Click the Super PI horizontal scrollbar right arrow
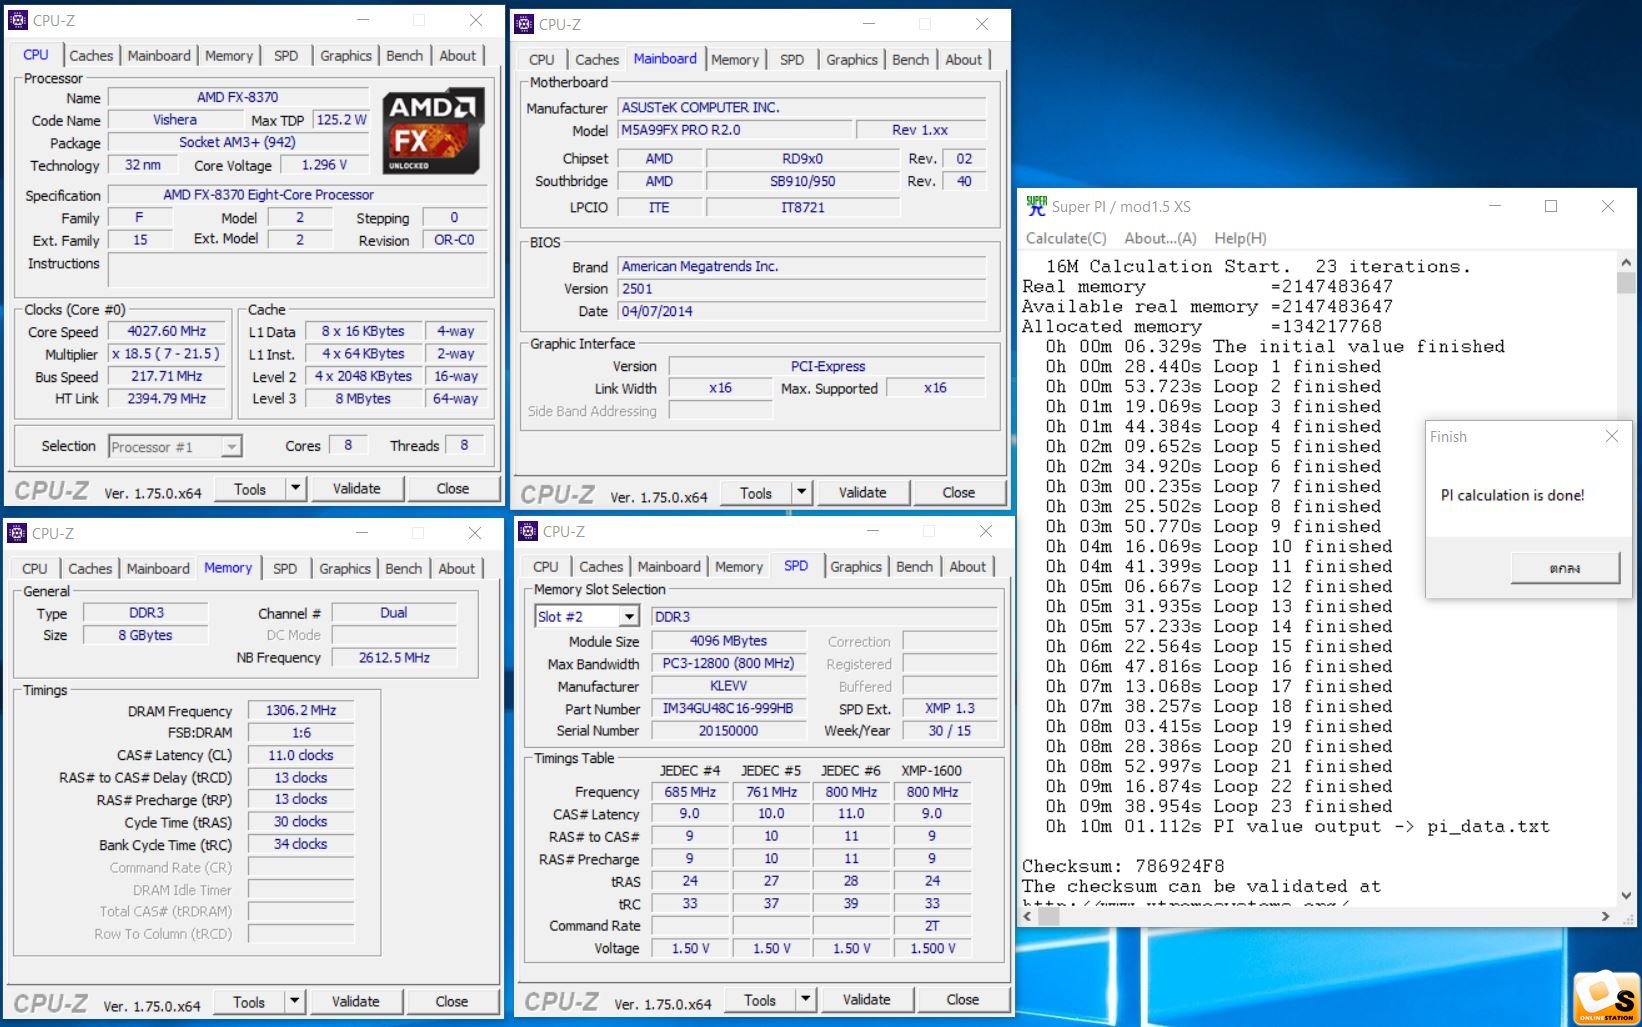The height and width of the screenshot is (1027, 1642). point(1605,916)
